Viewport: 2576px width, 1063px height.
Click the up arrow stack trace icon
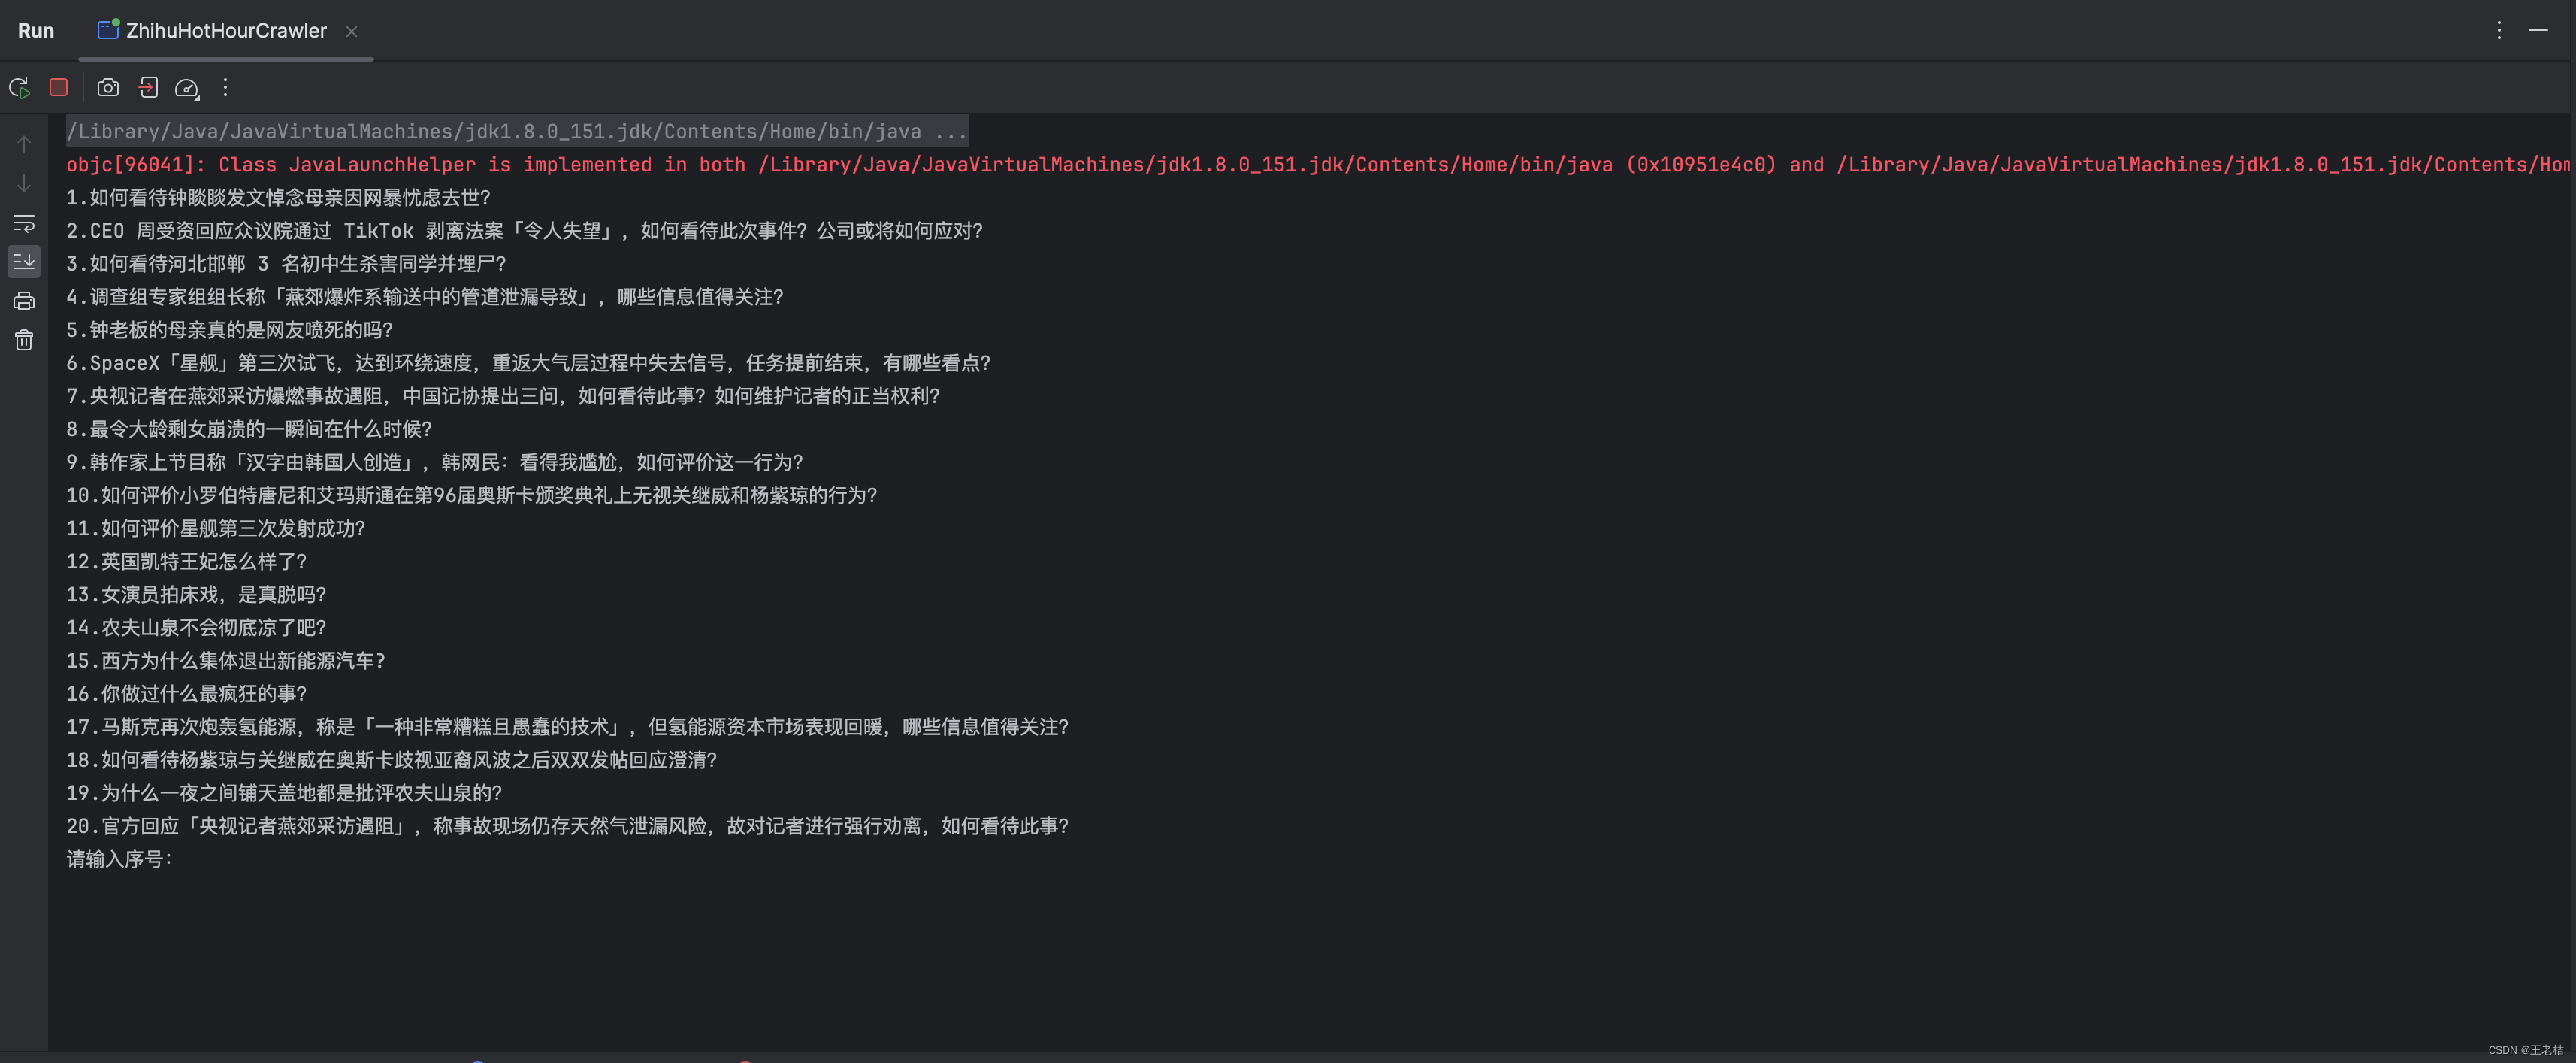pyautogui.click(x=24, y=144)
